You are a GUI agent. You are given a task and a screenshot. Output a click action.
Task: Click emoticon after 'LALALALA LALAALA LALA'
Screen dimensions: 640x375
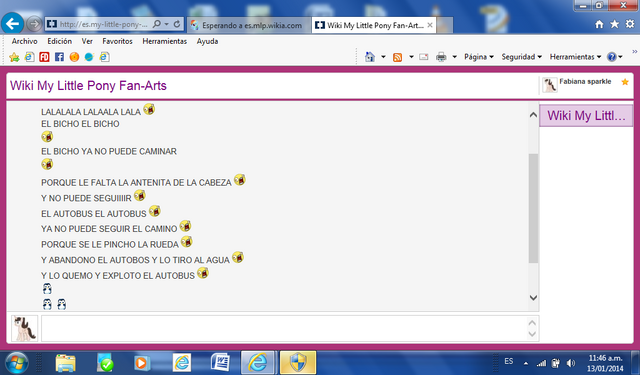coord(149,109)
